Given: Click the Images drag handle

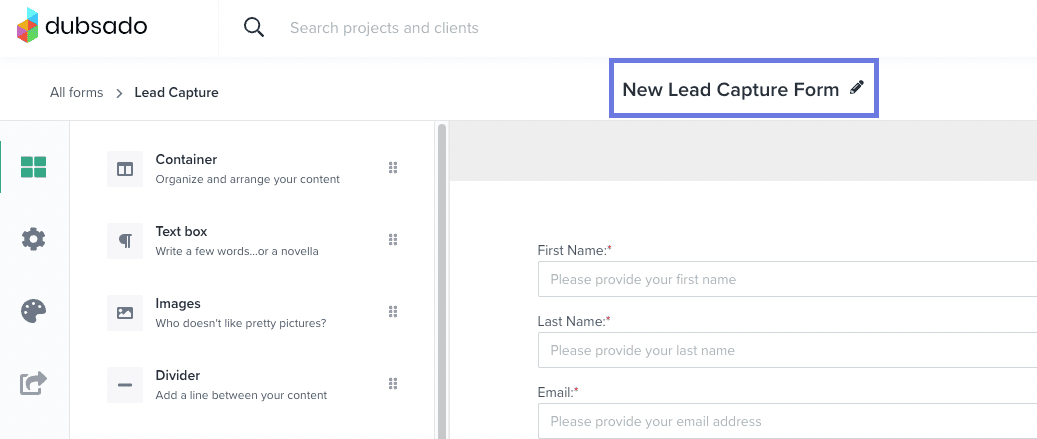Looking at the screenshot, I should tap(393, 312).
